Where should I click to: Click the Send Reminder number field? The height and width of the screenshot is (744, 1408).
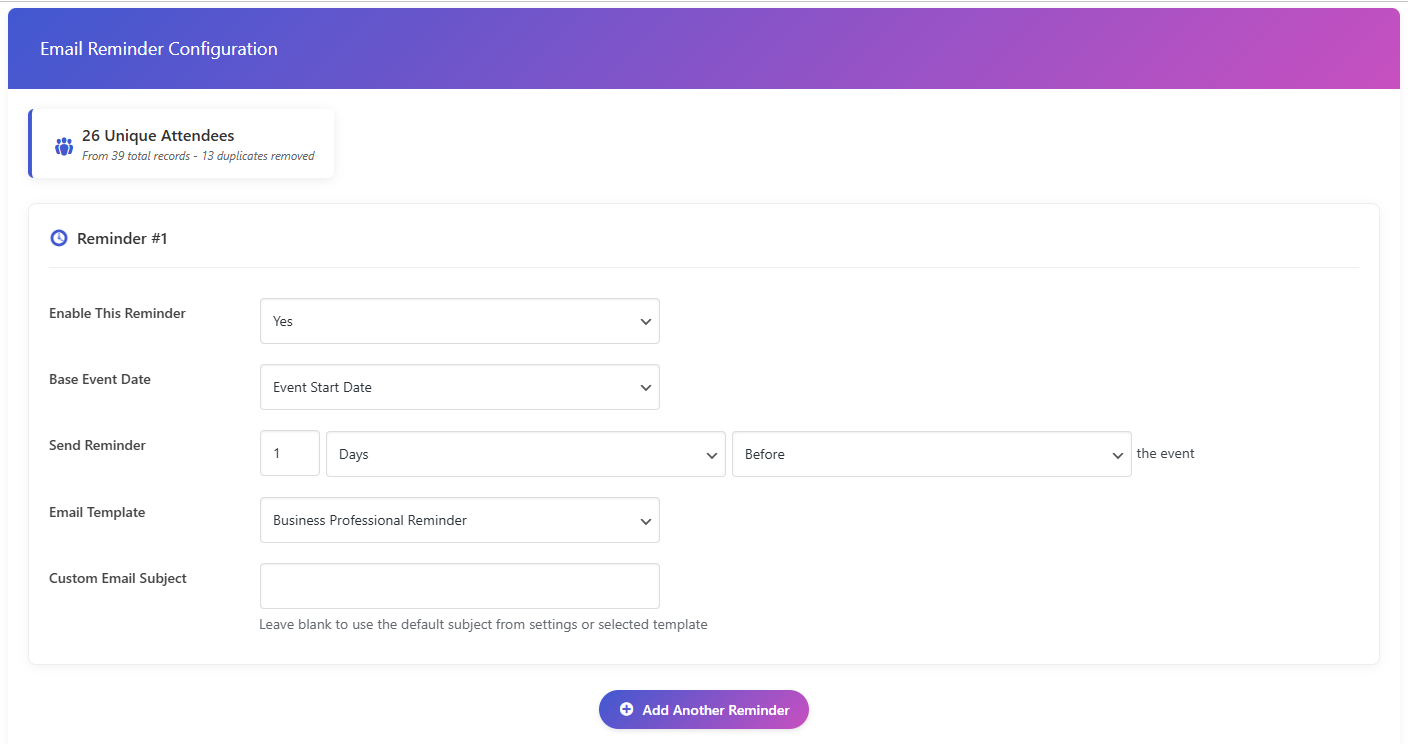(x=289, y=453)
